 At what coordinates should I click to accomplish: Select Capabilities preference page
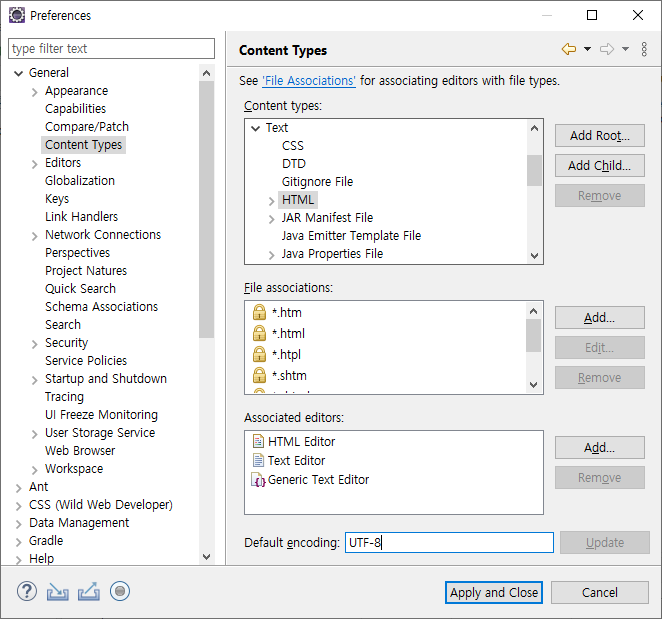[76, 109]
